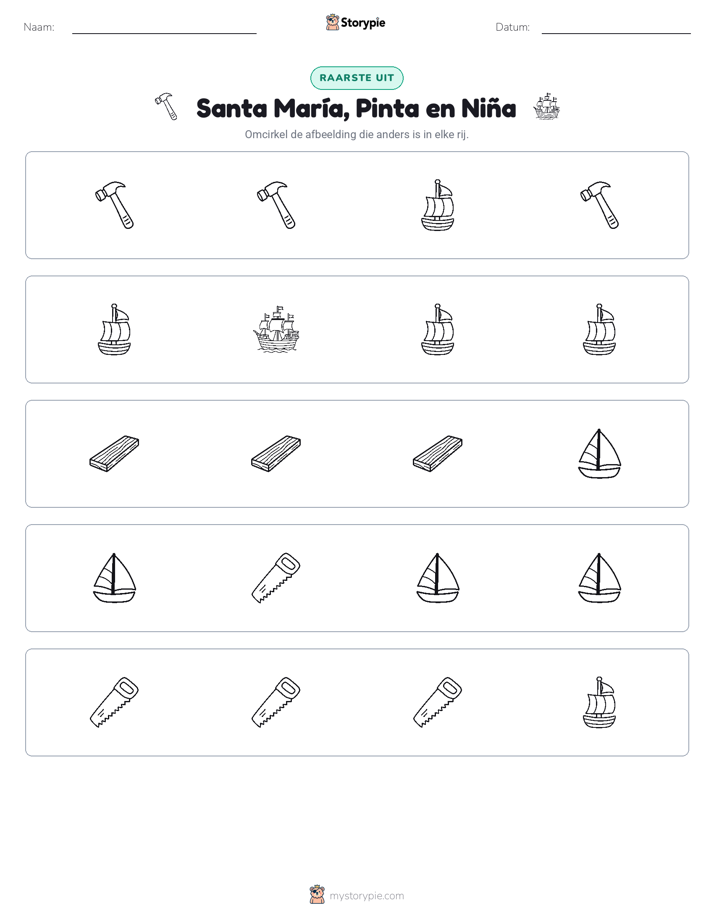Circle the sailing ship in the hammer row
This screenshot has height=924, width=714.
click(x=437, y=205)
